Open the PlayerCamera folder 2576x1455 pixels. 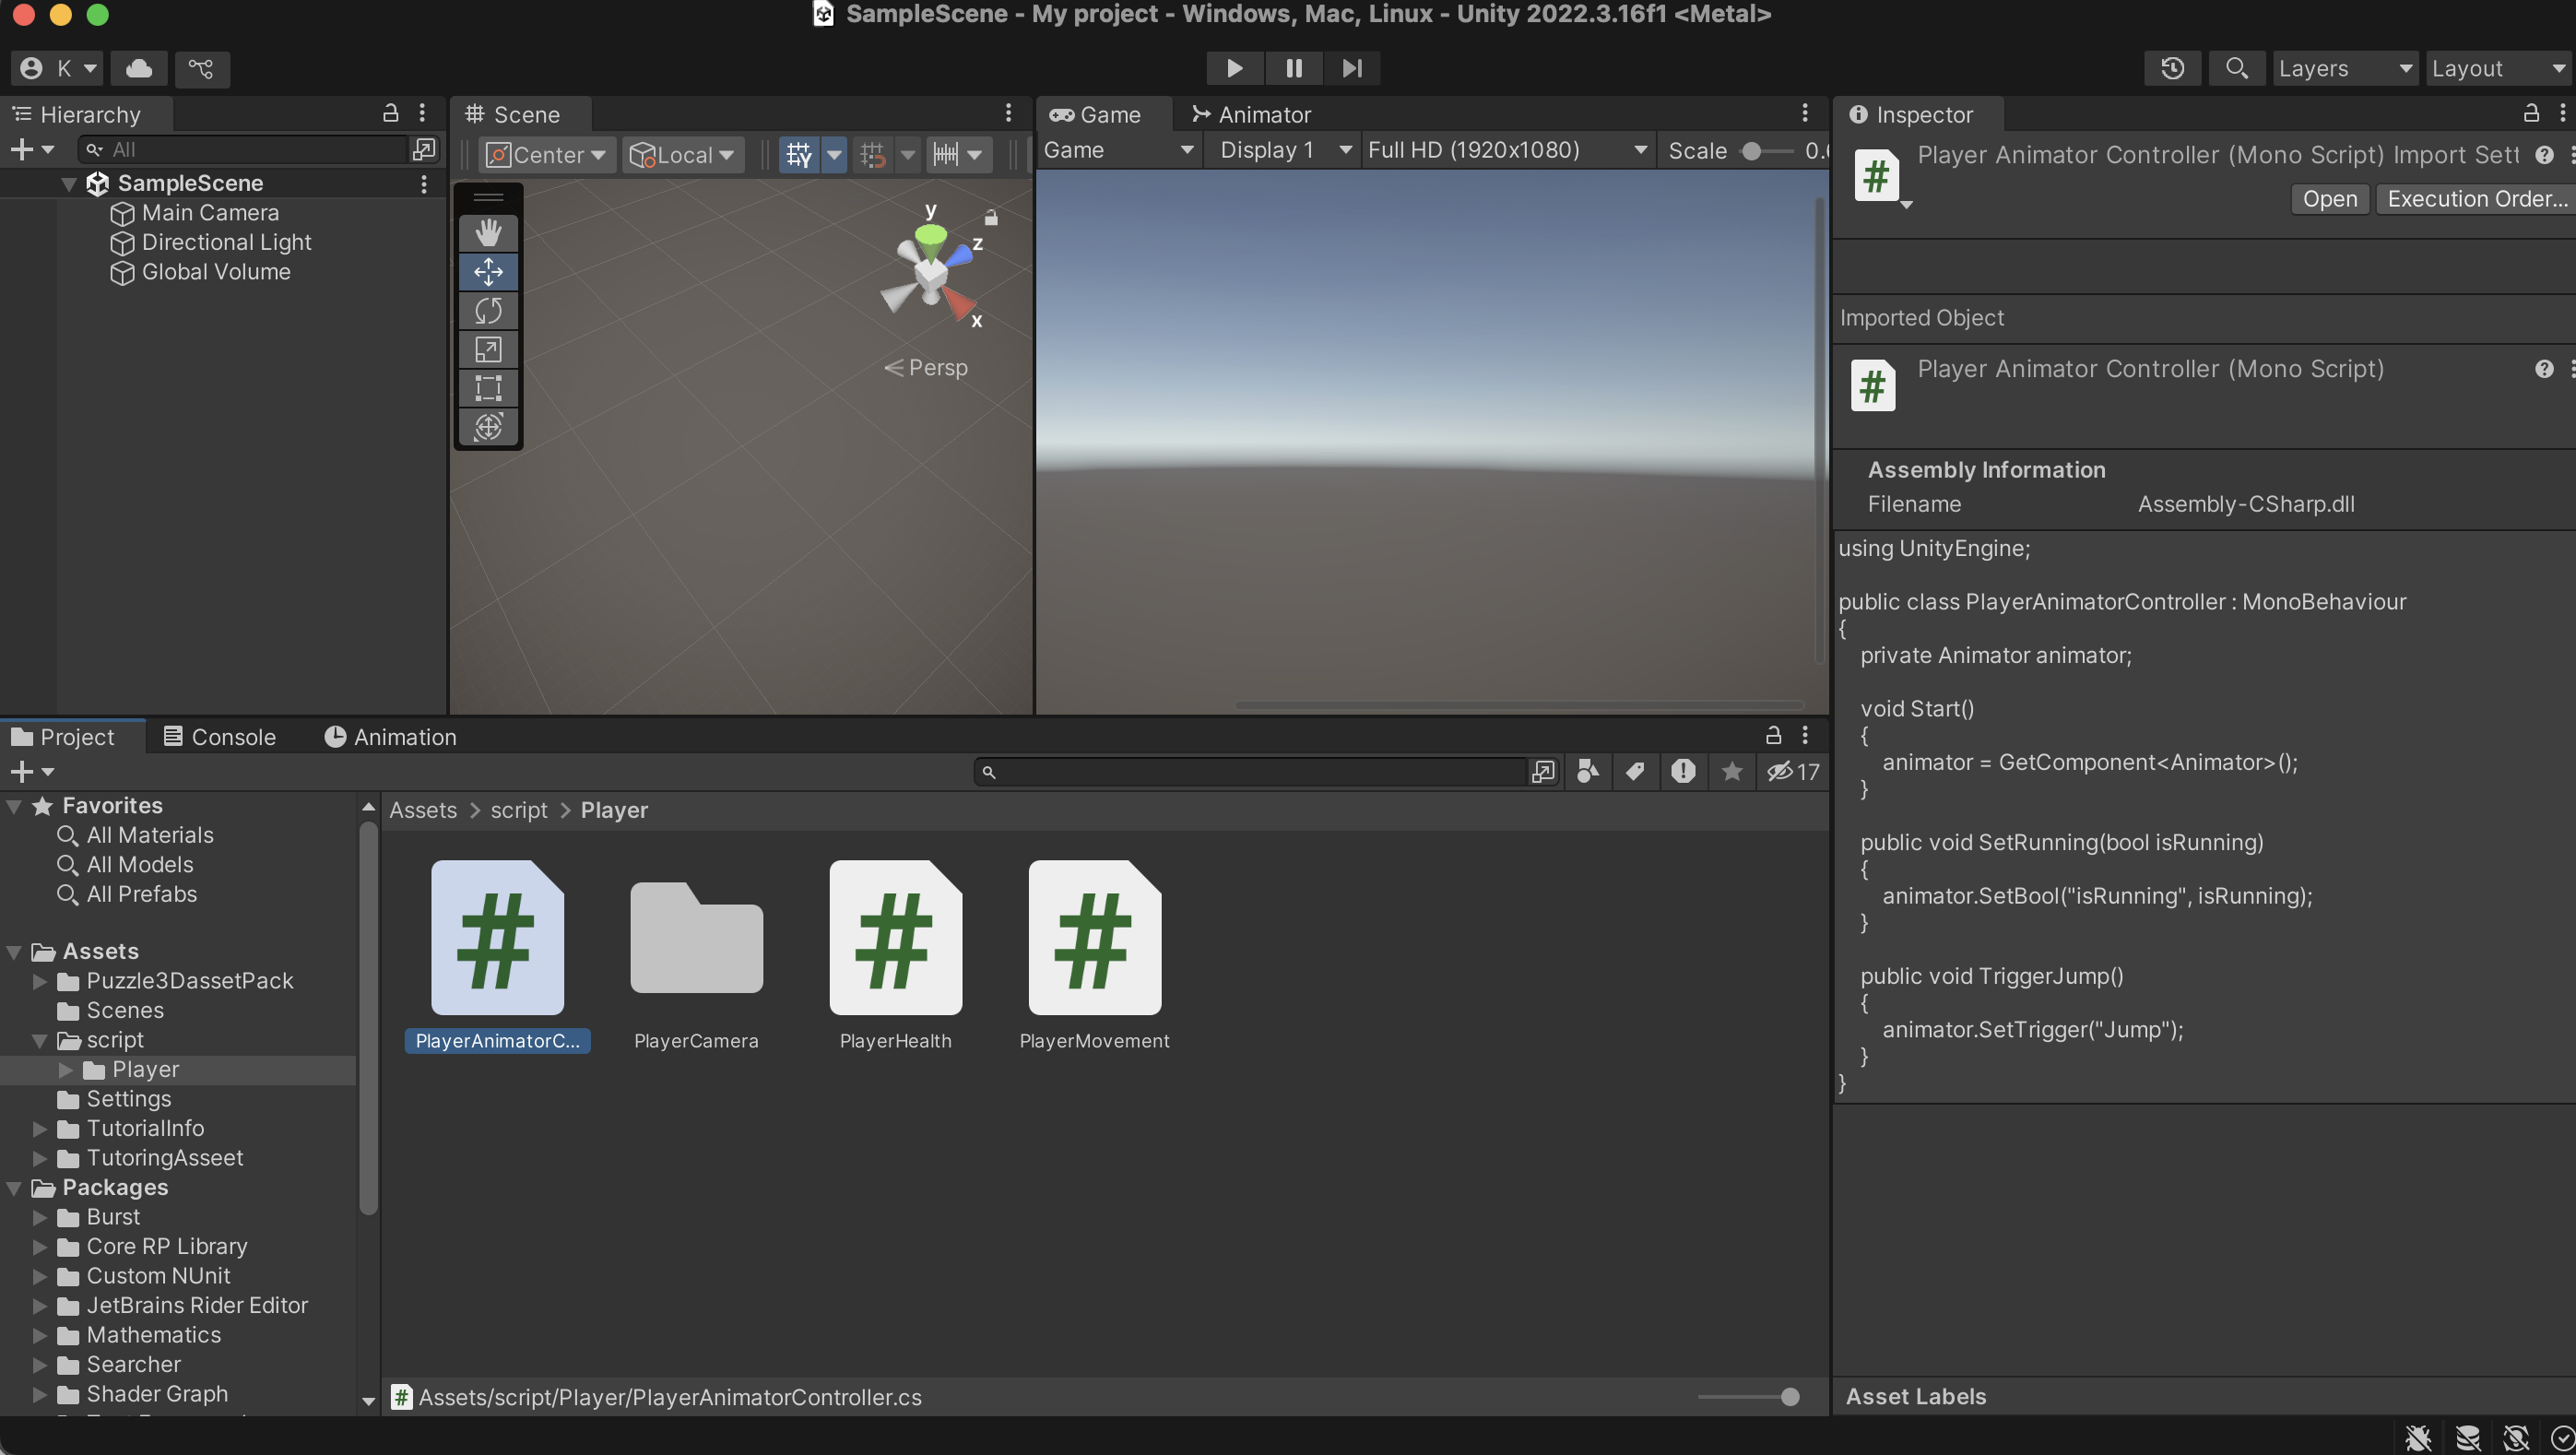click(x=696, y=955)
